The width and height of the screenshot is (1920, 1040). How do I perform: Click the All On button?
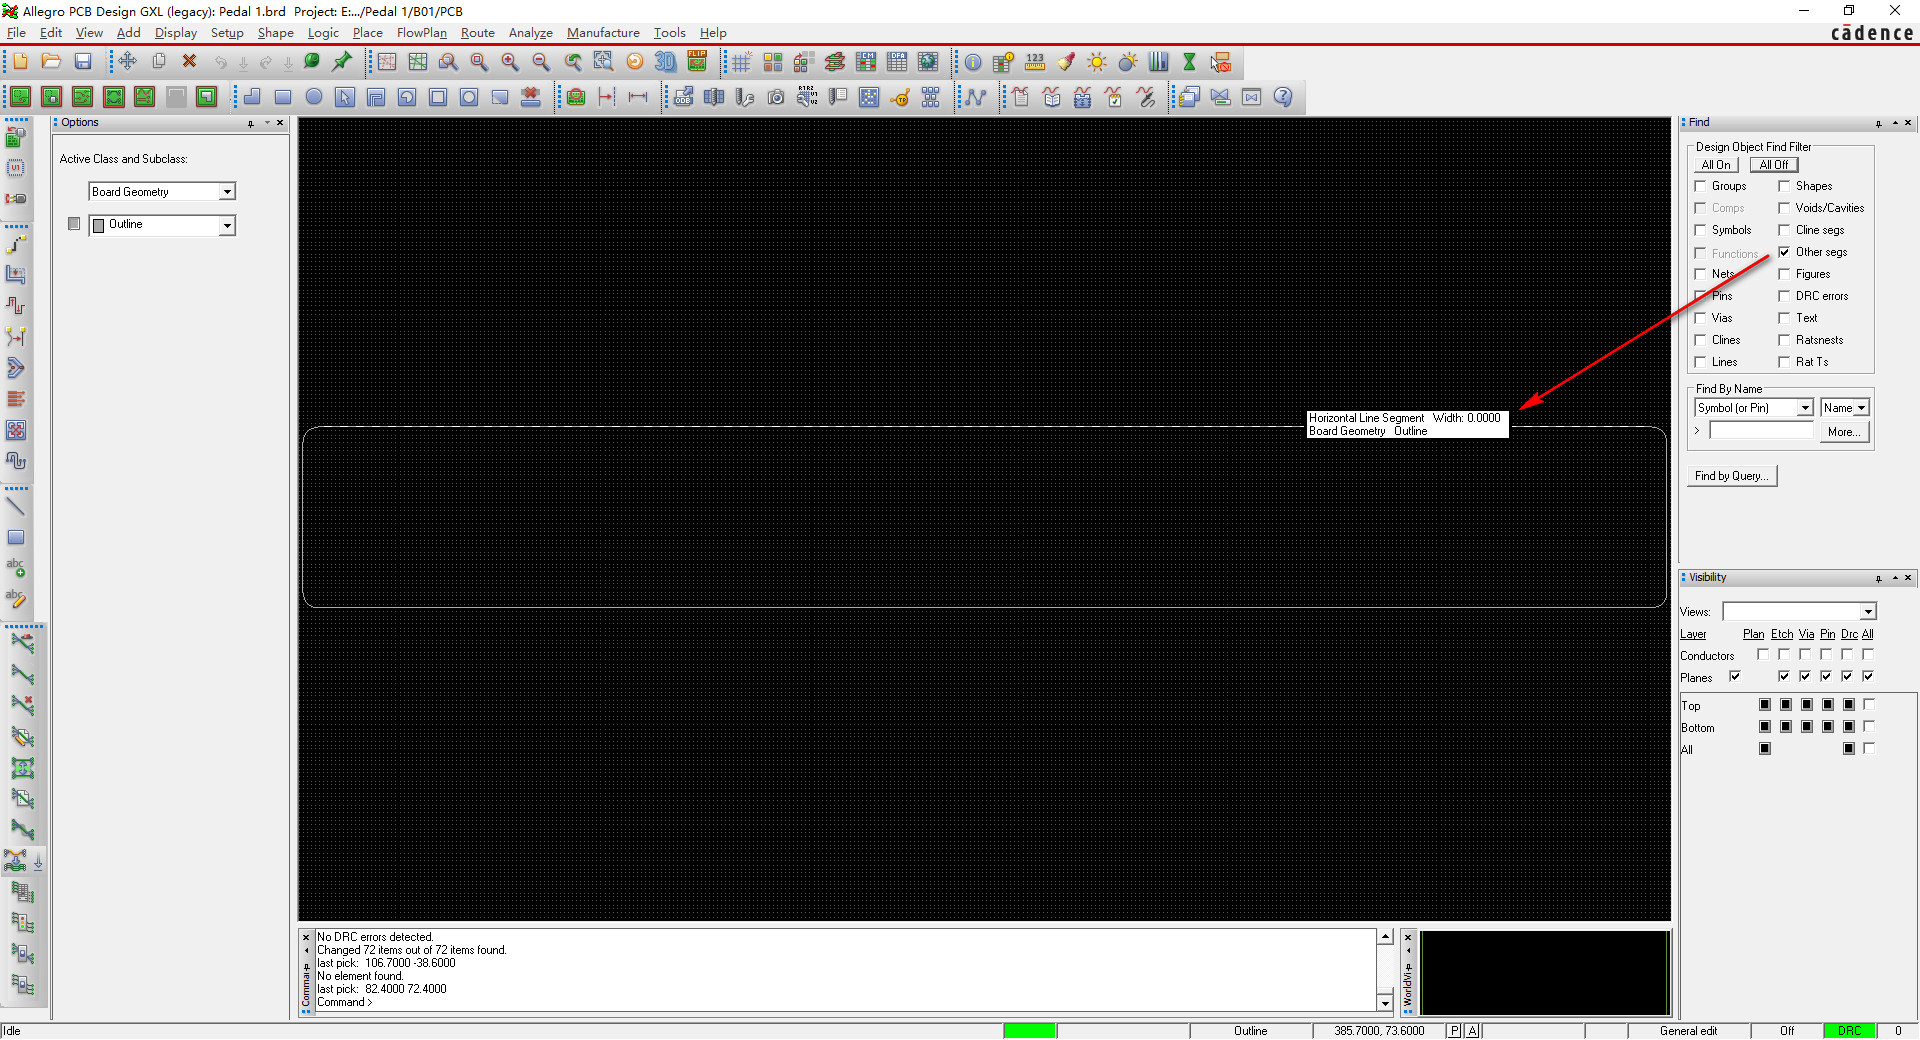tap(1716, 165)
